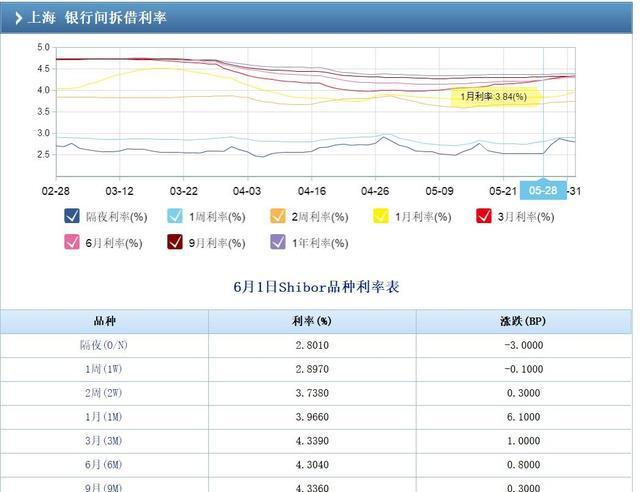The height and width of the screenshot is (492, 640).
Task: Uncheck the 6月利率(%) checkbox
Action: [x=72, y=242]
